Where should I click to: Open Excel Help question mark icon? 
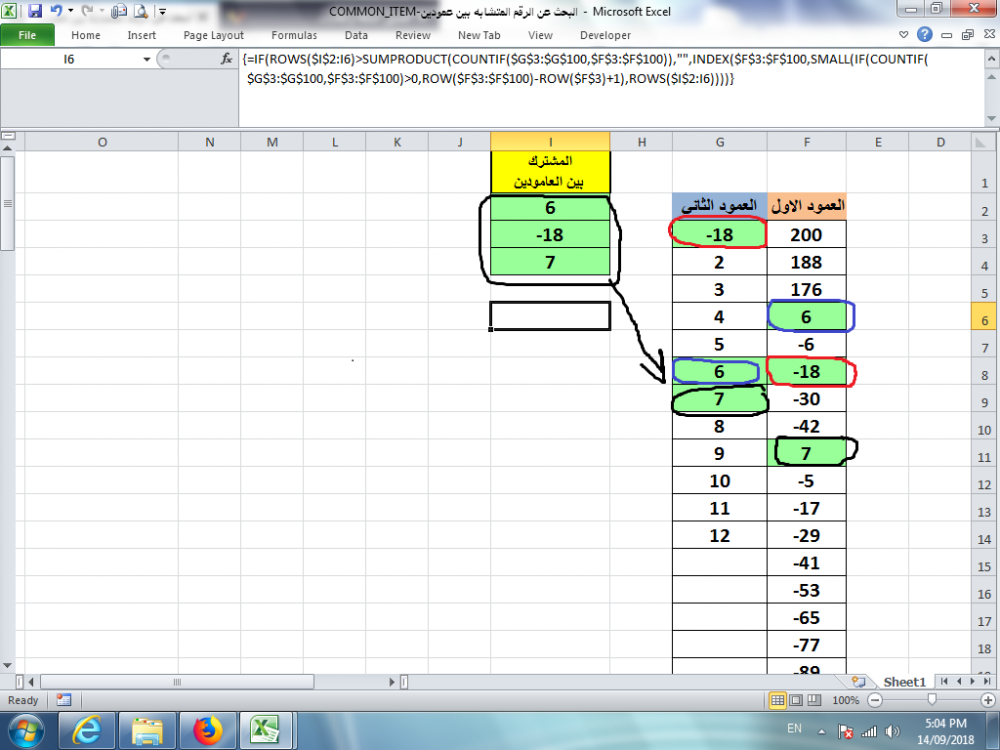click(925, 35)
